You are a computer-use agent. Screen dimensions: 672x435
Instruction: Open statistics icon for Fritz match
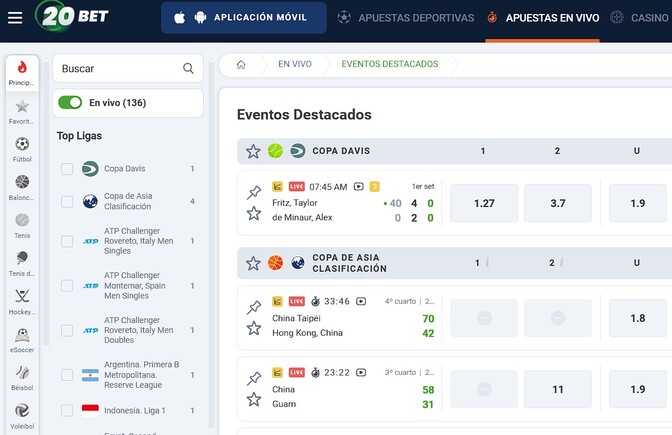pyautogui.click(x=277, y=187)
